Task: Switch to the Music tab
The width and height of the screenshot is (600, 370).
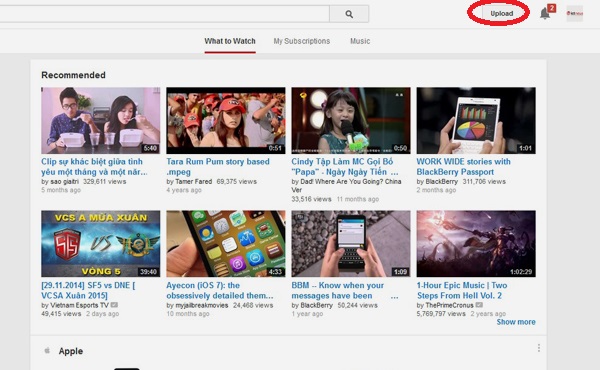Action: tap(360, 41)
